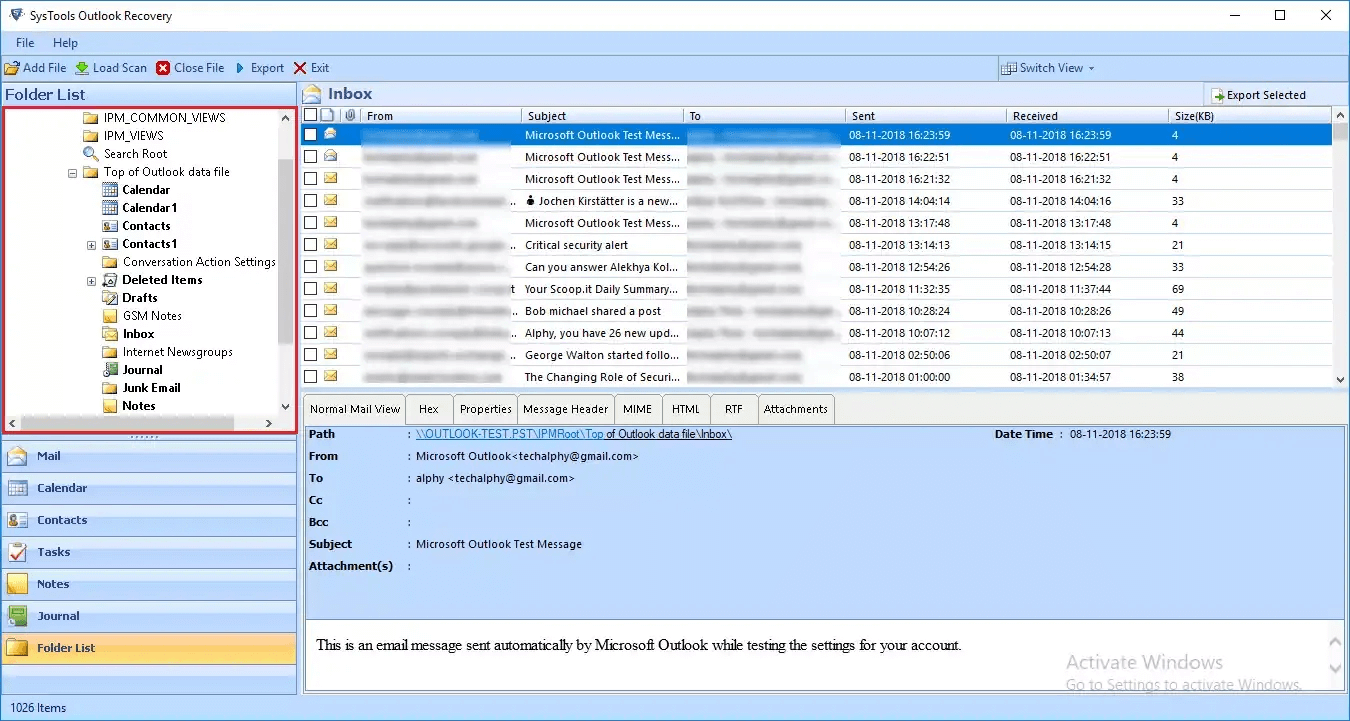Tick the select-all checkbox in header row
This screenshot has height=721, width=1350.
pos(310,116)
